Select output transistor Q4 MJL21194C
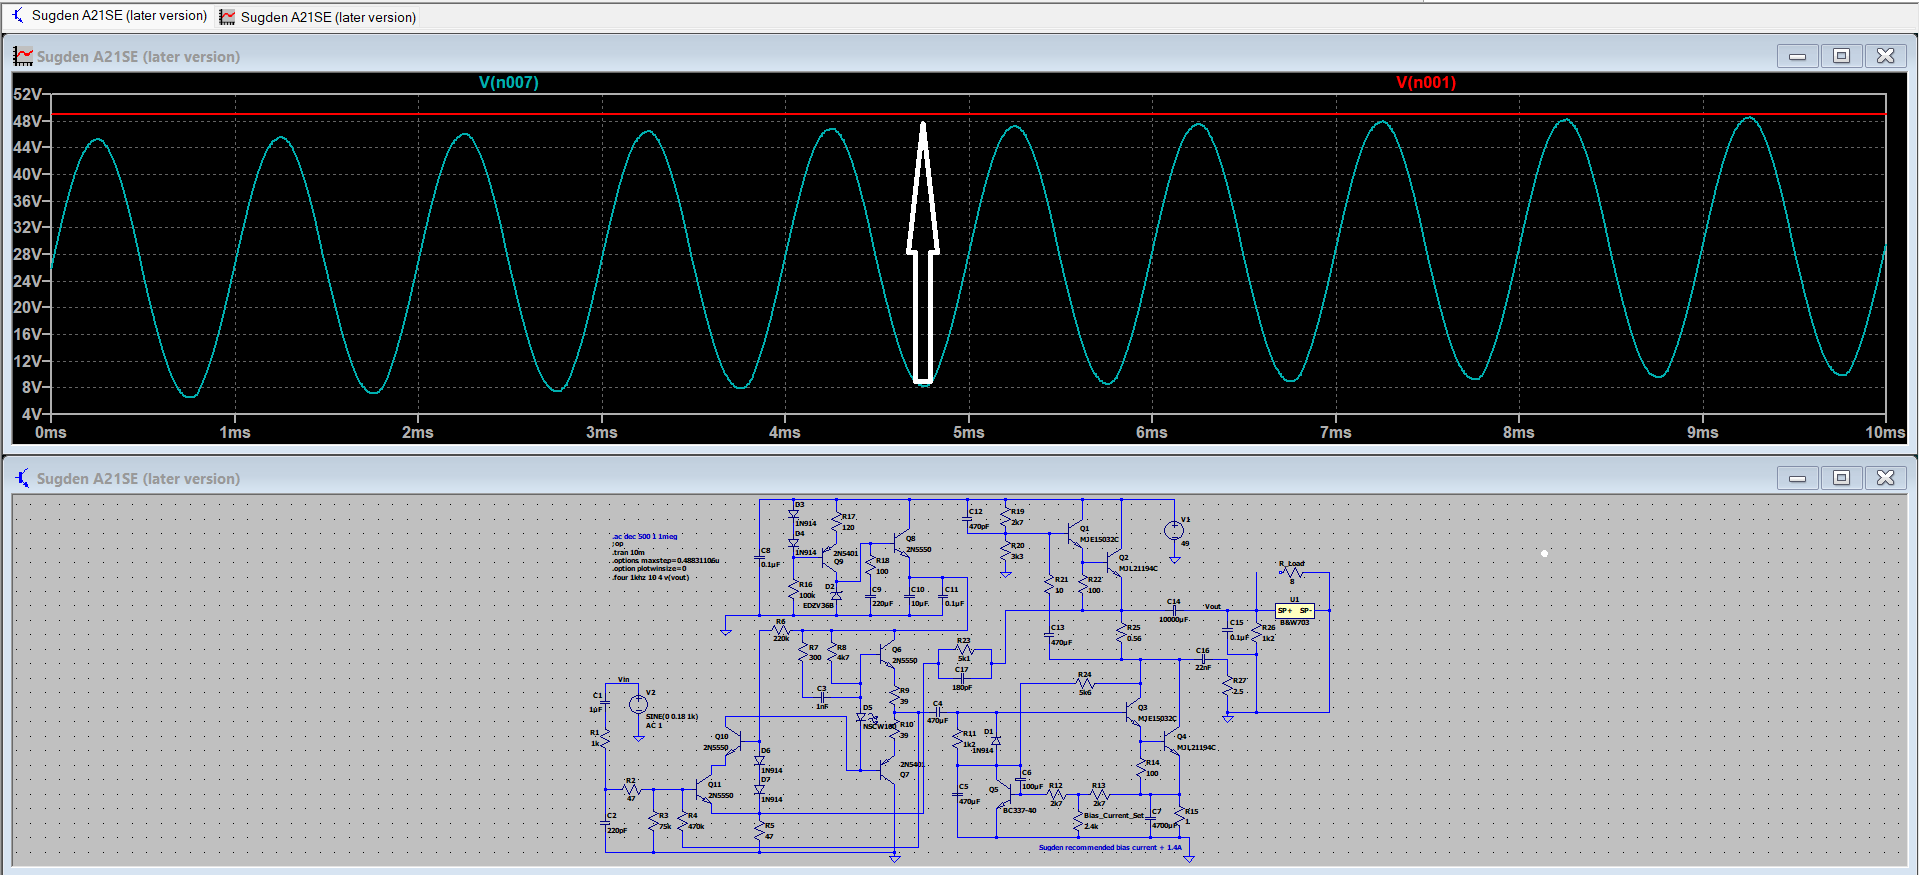The height and width of the screenshot is (875, 1919). pos(1172,742)
